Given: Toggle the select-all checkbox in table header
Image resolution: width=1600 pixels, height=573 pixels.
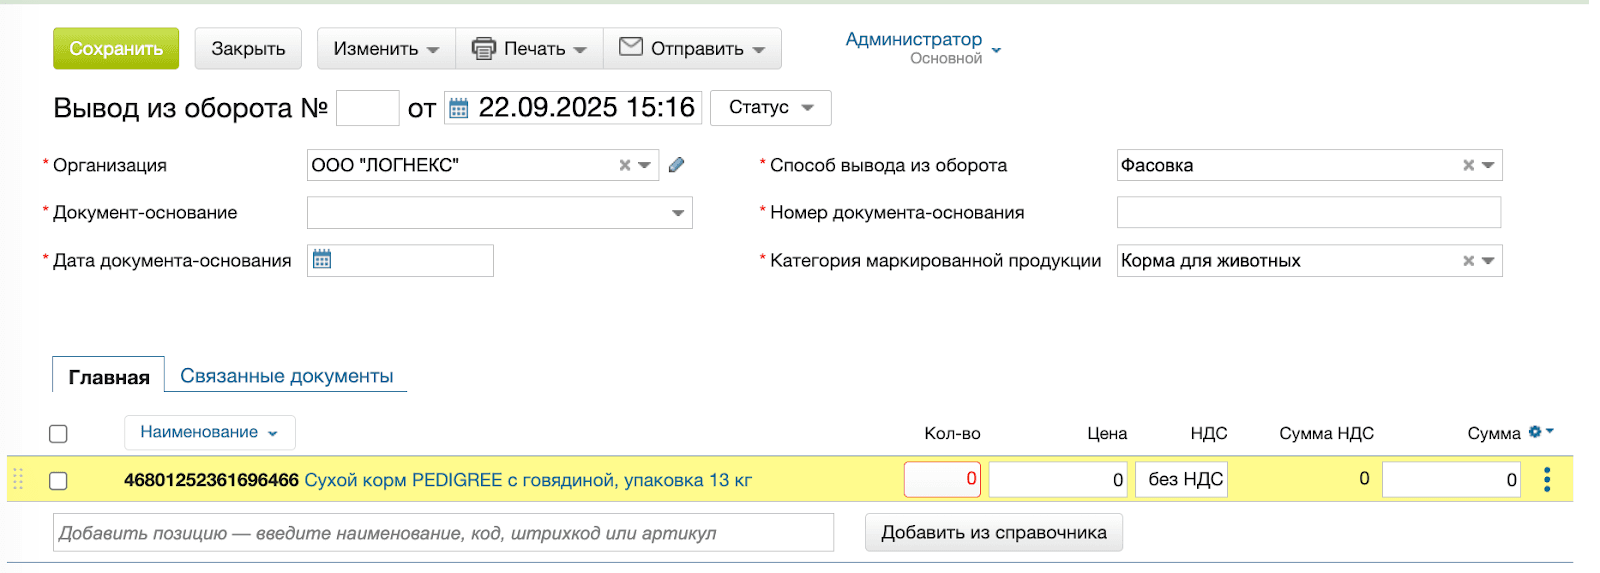Looking at the screenshot, I should click(x=58, y=433).
